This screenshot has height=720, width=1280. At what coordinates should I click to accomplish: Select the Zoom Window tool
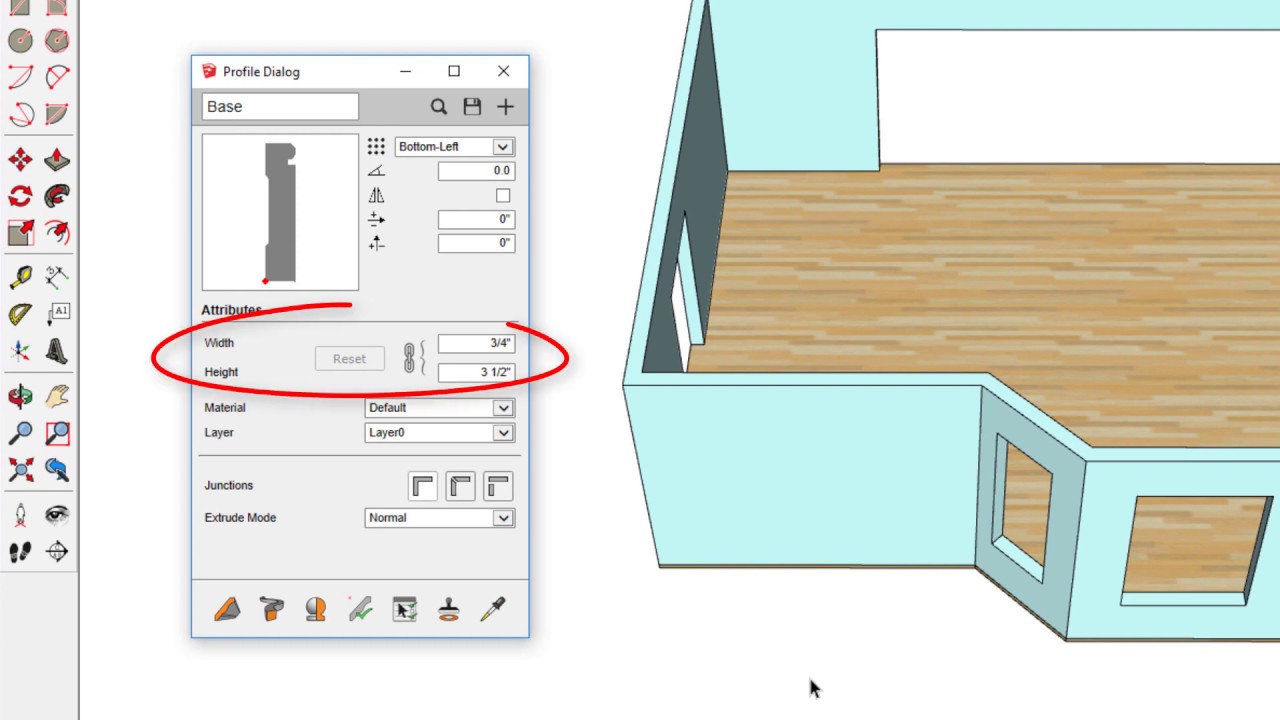pyautogui.click(x=57, y=433)
